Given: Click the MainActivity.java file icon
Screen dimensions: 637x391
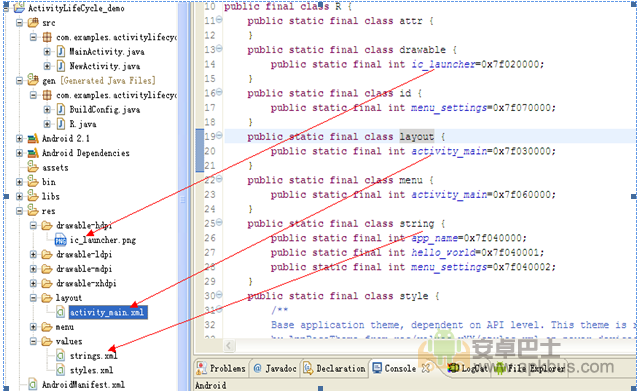Looking at the screenshot, I should click(61, 52).
